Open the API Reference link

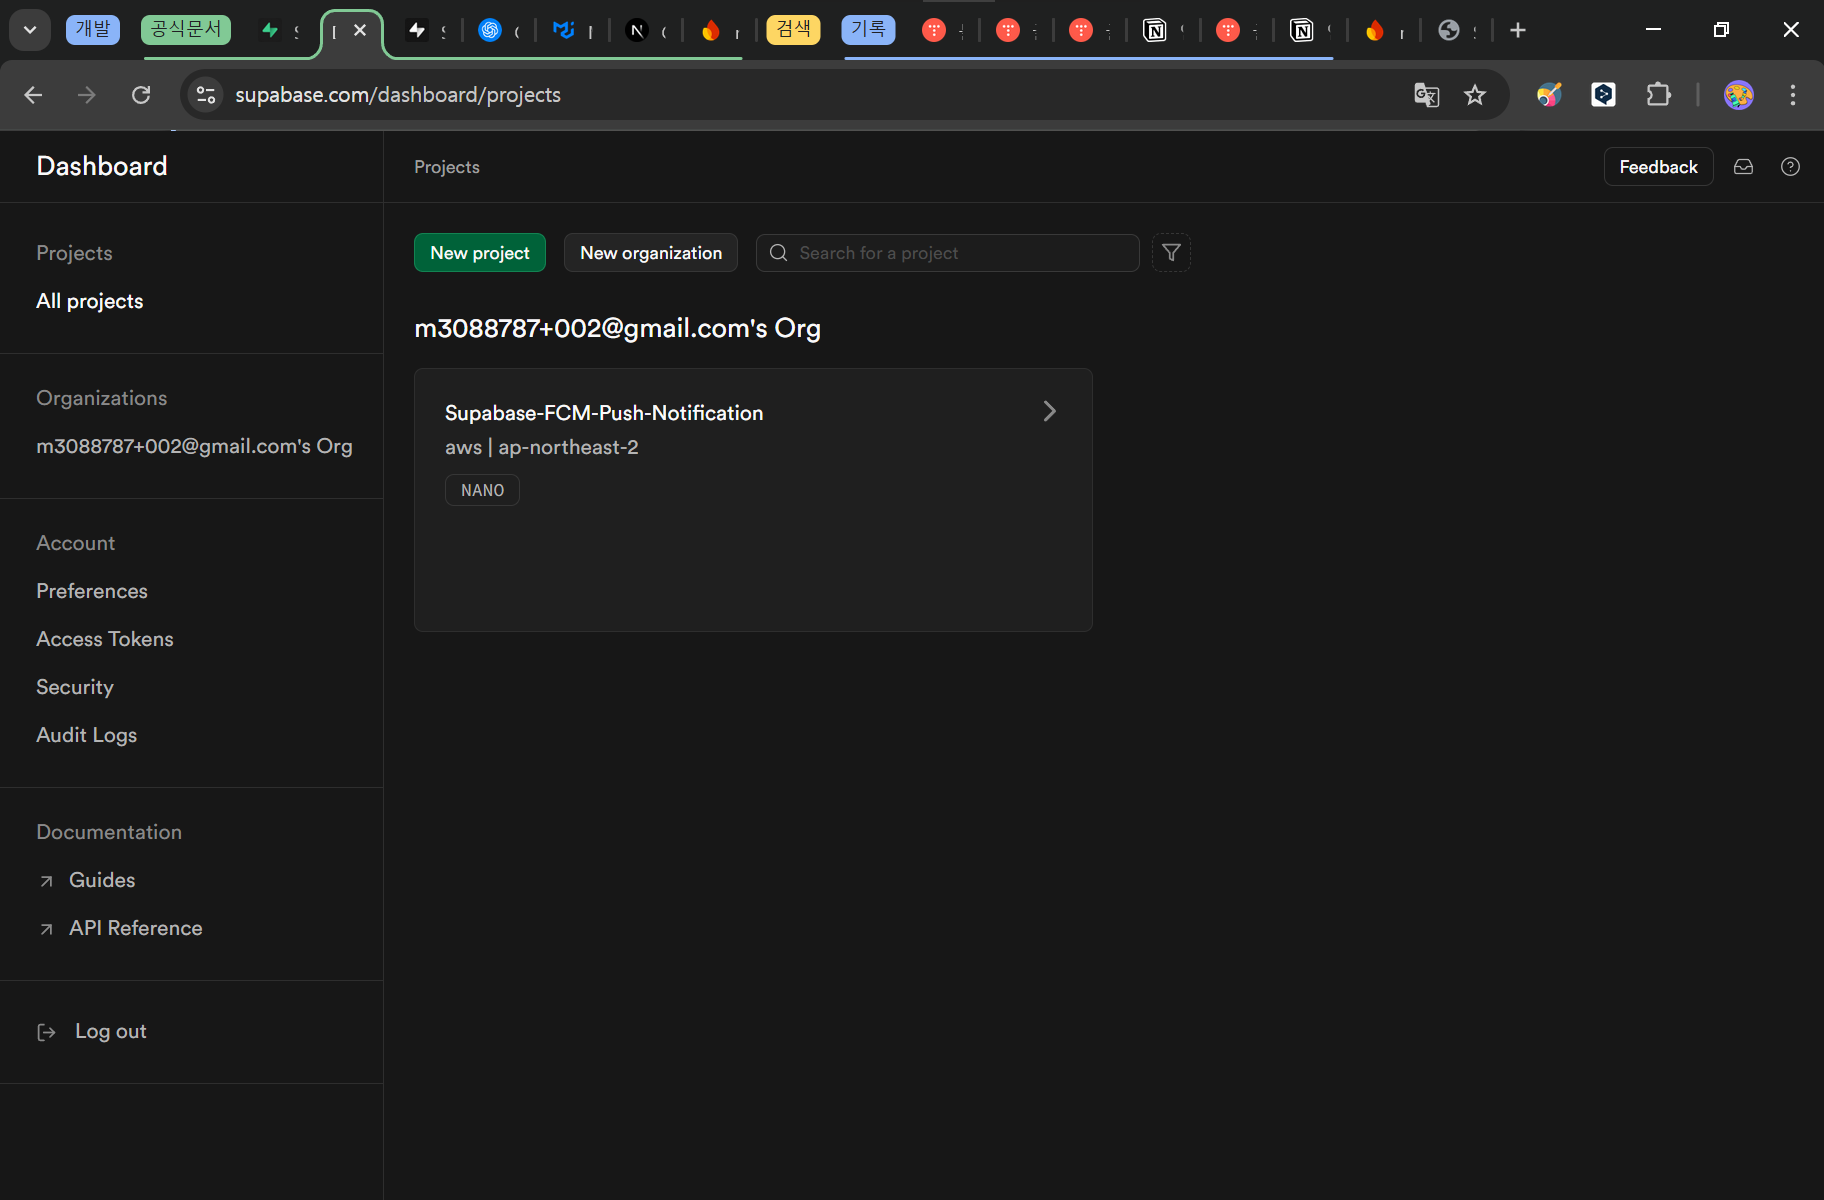tap(136, 928)
